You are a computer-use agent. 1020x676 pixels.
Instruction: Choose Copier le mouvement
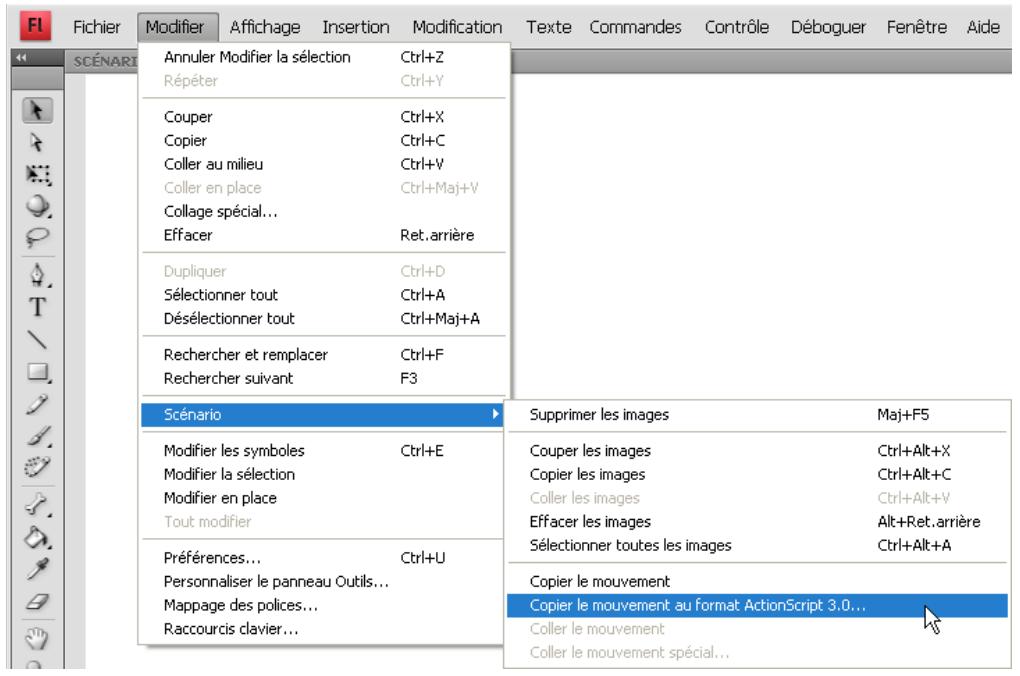coord(757,581)
